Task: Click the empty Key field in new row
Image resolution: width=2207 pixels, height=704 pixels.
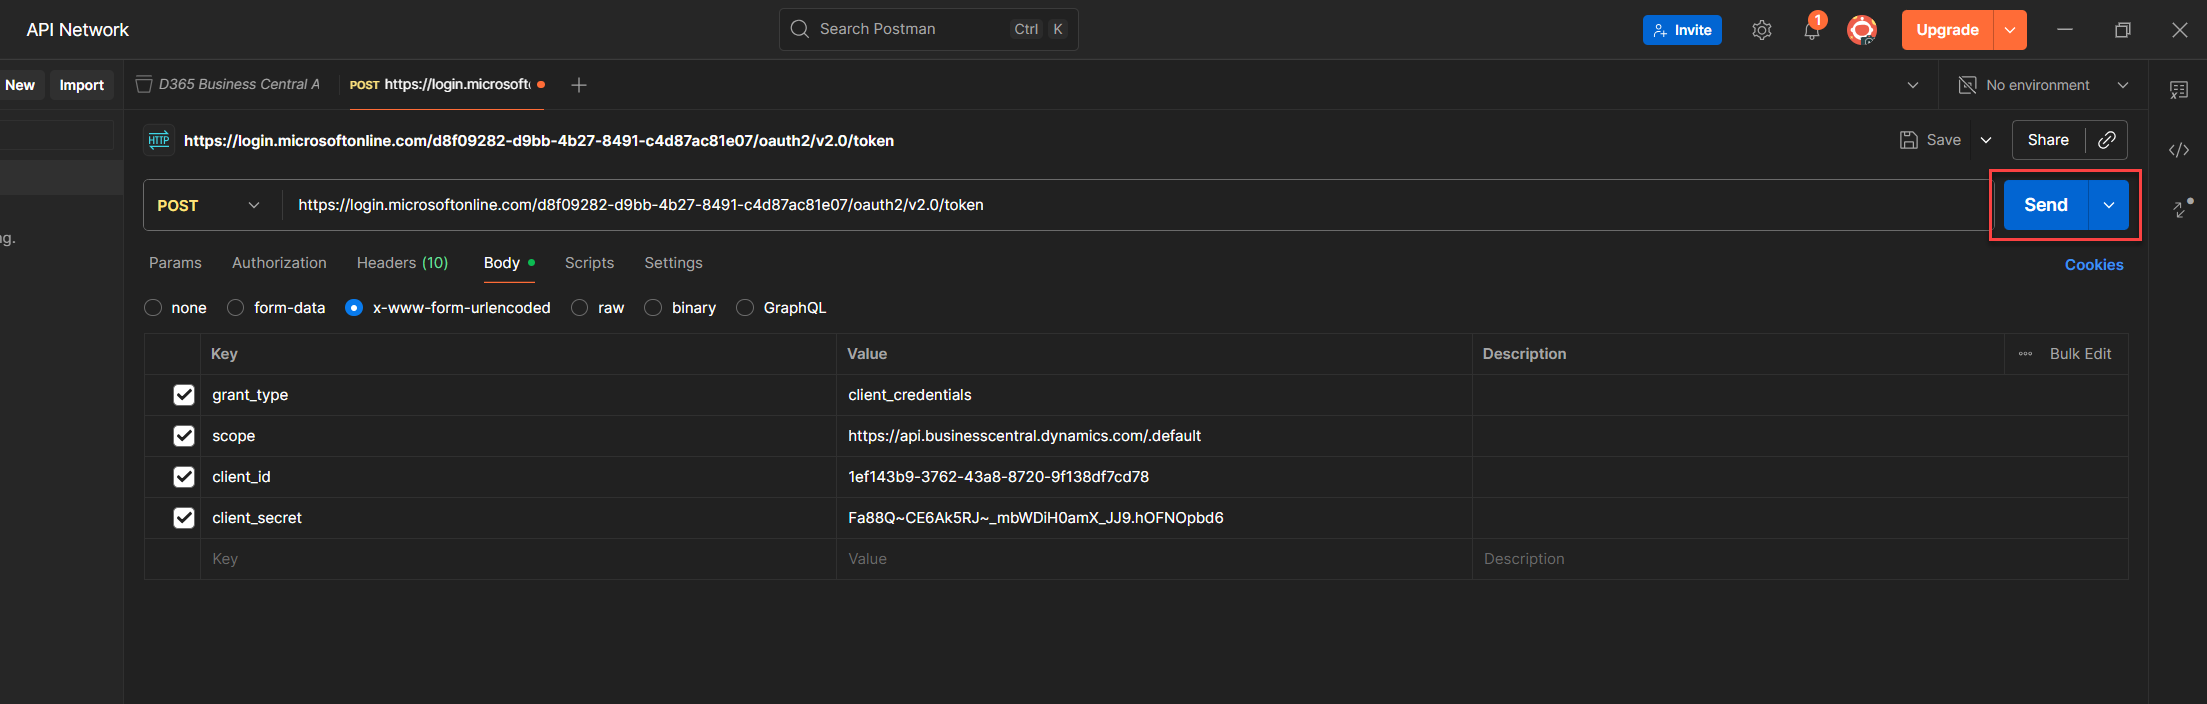Action: [518, 559]
